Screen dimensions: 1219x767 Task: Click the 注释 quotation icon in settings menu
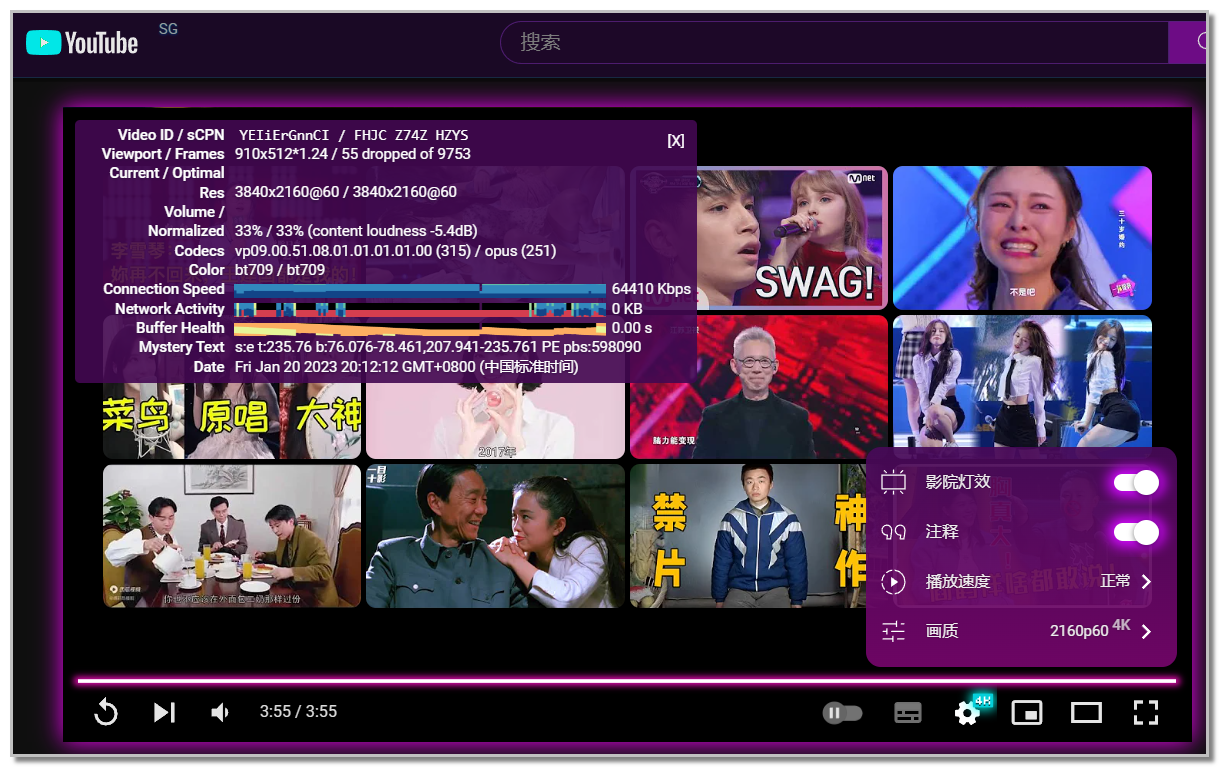[893, 532]
